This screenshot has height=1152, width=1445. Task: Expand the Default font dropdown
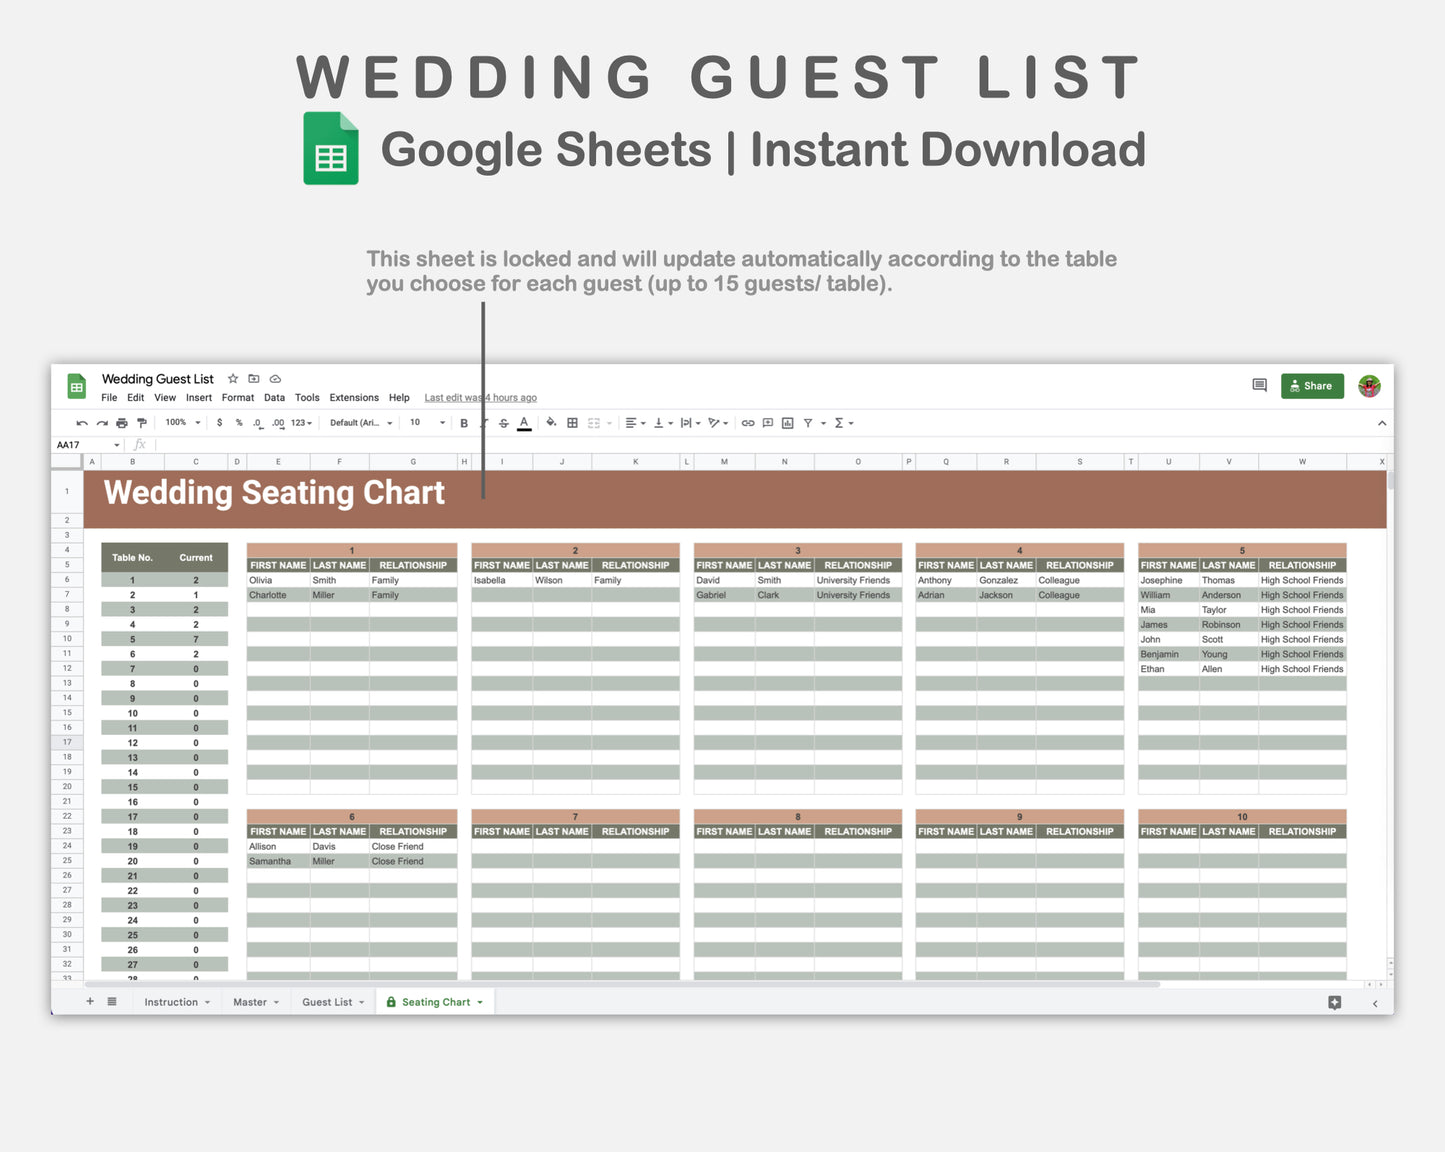click(359, 422)
